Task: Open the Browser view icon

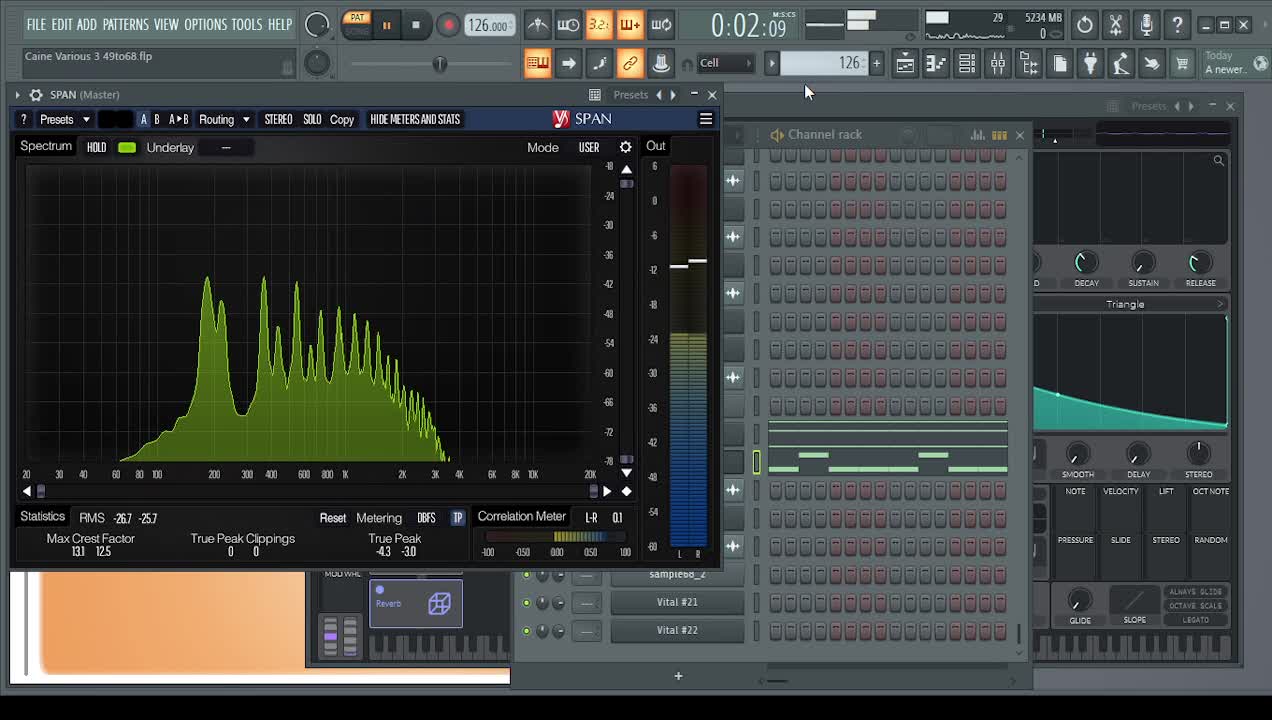Action: (x=1029, y=64)
